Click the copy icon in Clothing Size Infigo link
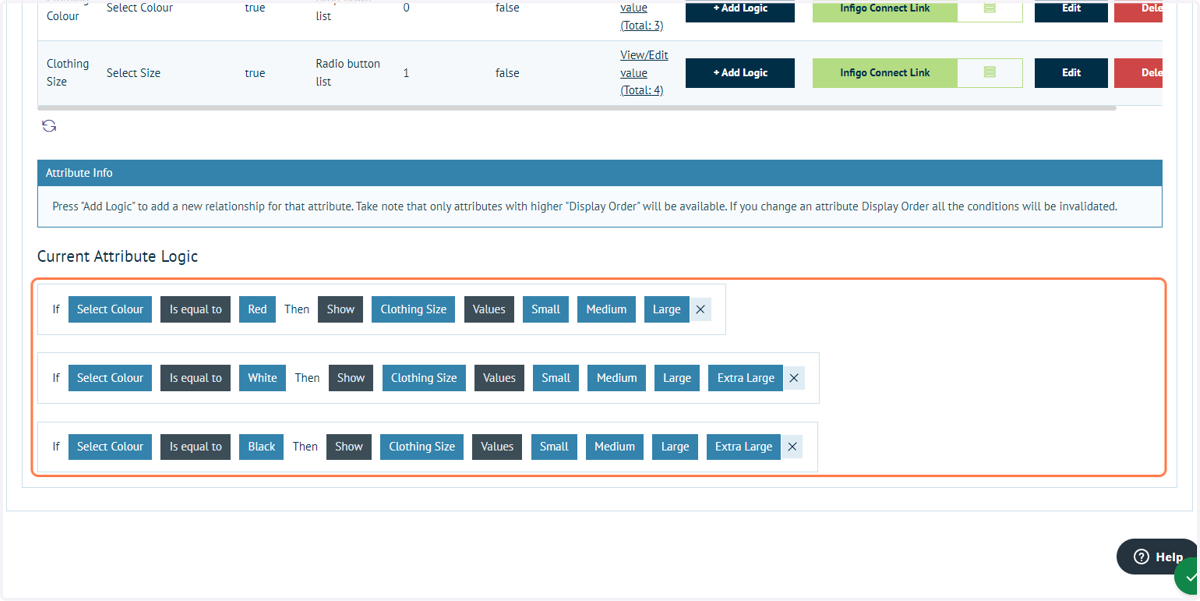The width and height of the screenshot is (1200, 601). coord(989,72)
